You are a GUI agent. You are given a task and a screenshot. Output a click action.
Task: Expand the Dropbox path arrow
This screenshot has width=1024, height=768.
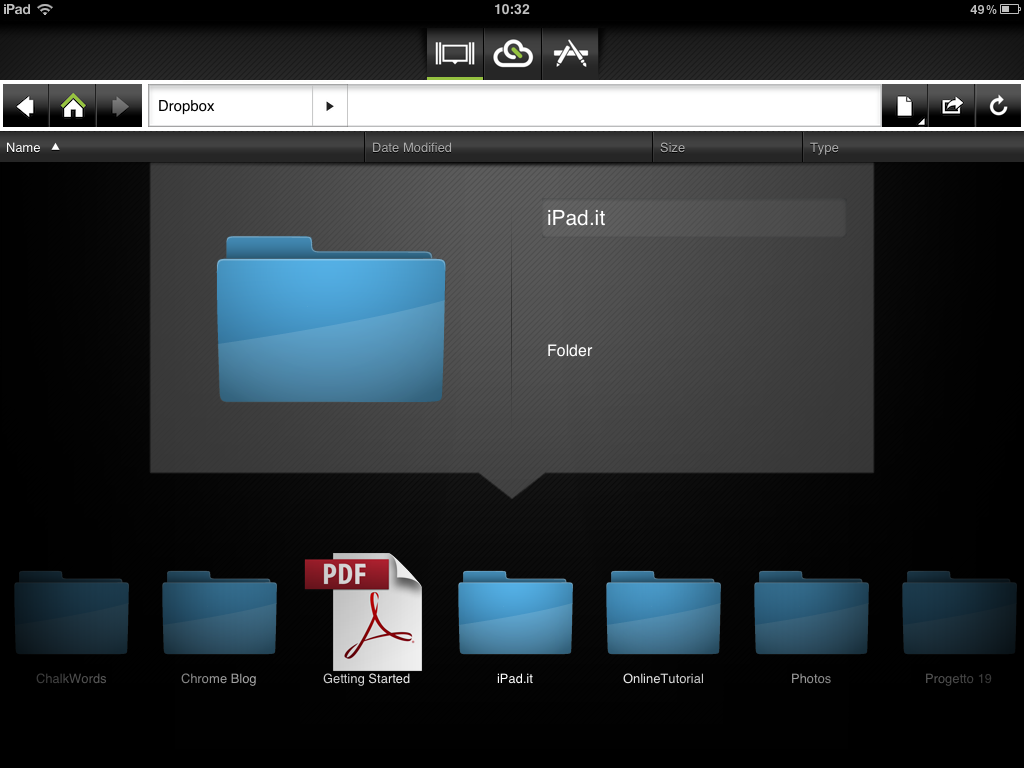point(330,106)
